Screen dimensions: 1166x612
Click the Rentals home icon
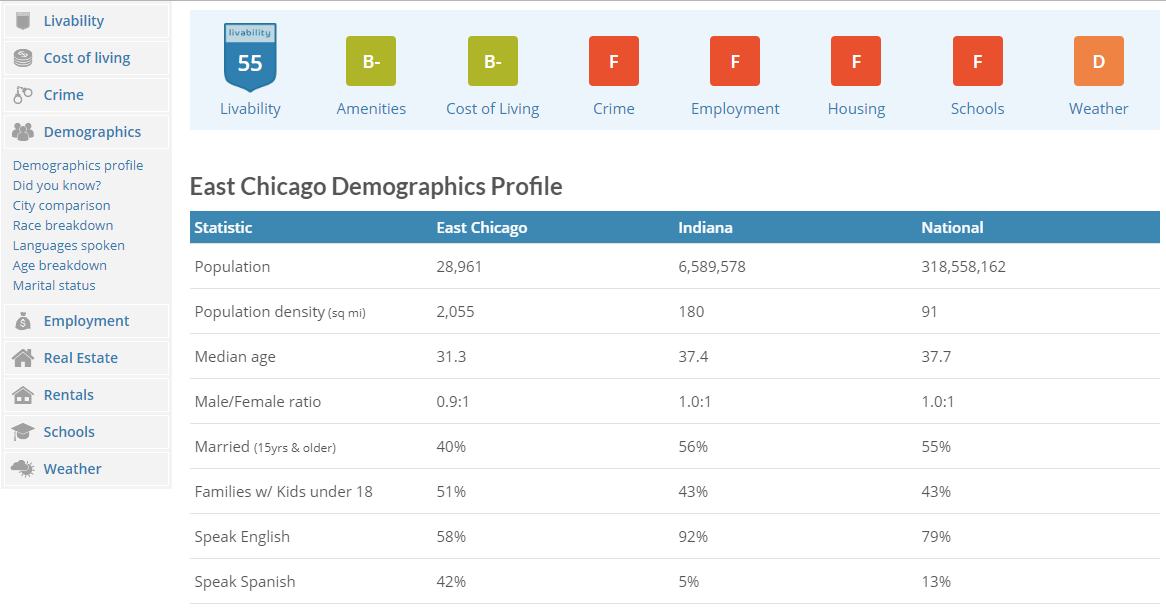pos(23,395)
